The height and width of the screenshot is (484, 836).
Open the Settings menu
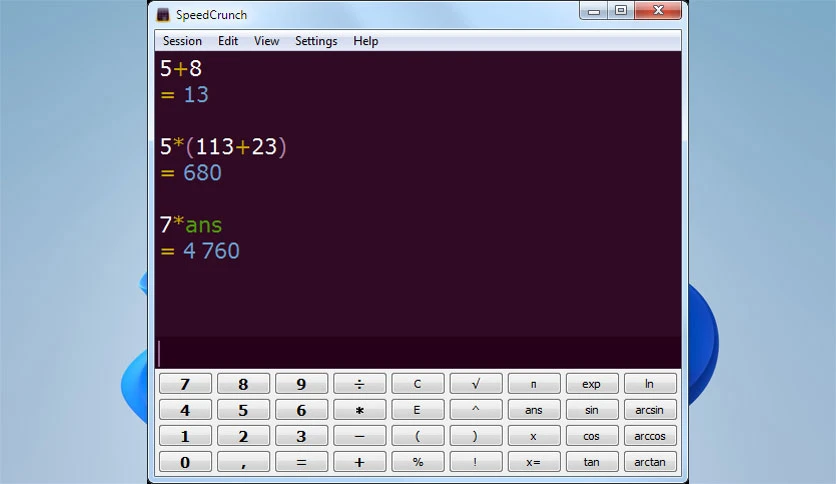[316, 41]
